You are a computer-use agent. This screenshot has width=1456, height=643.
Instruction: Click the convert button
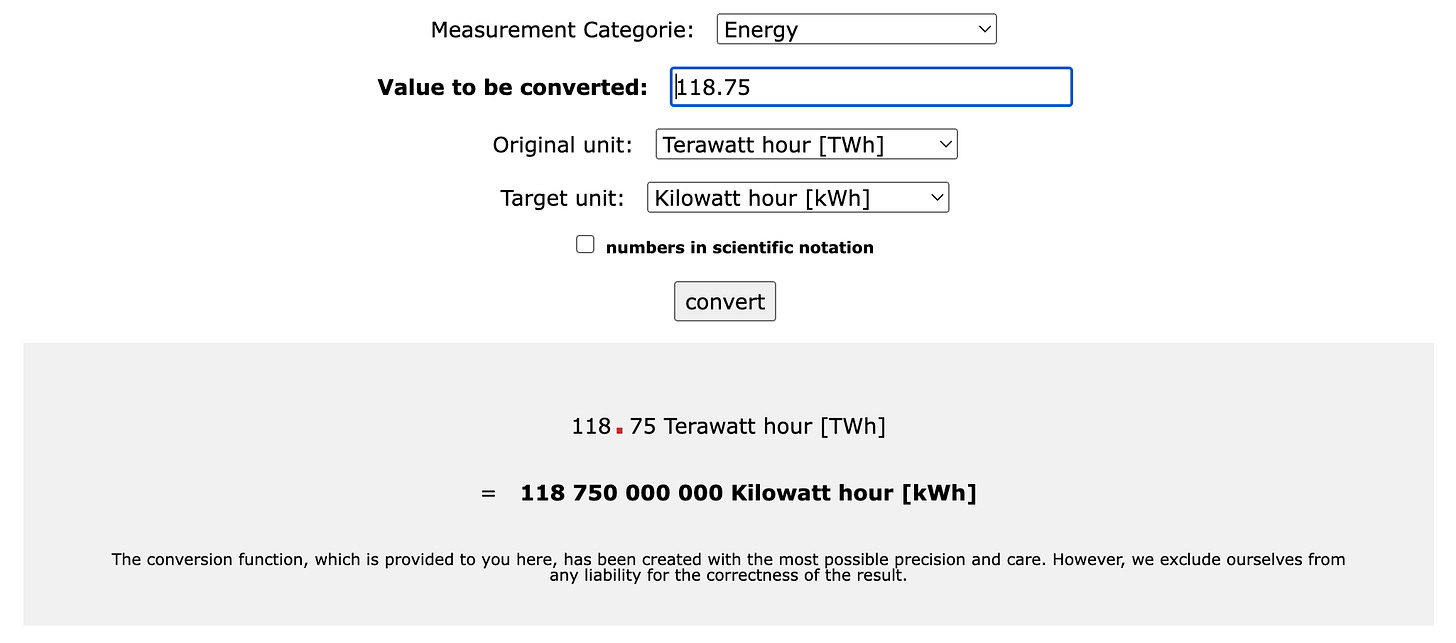coord(725,302)
